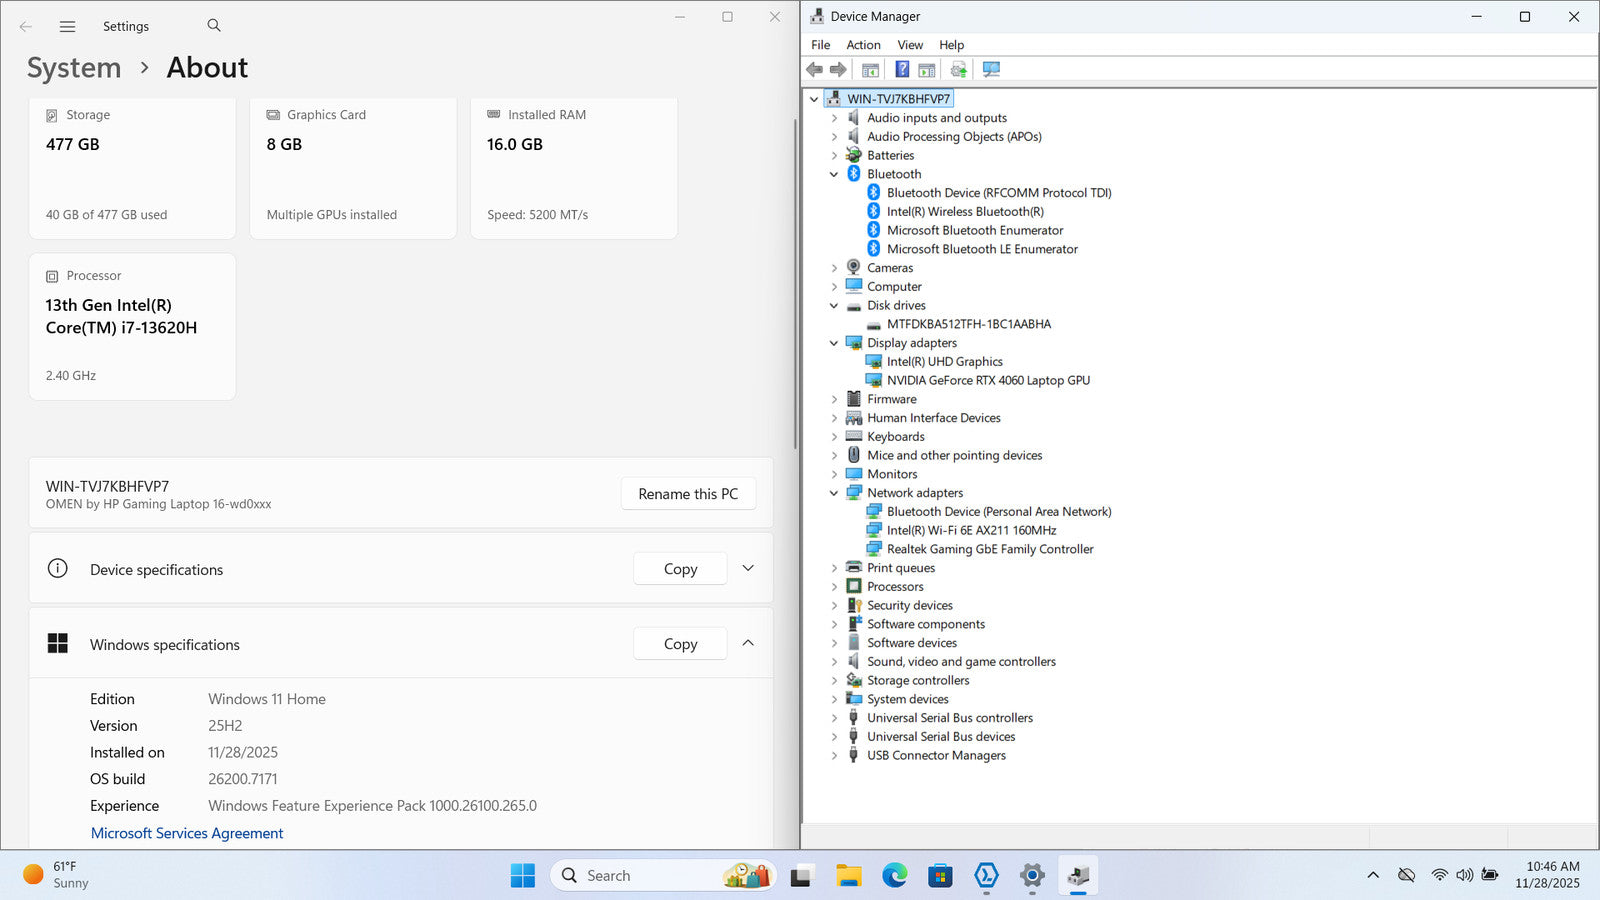Click the Show/Hide Console Tree toolbar icon
The width and height of the screenshot is (1600, 900).
pos(870,70)
